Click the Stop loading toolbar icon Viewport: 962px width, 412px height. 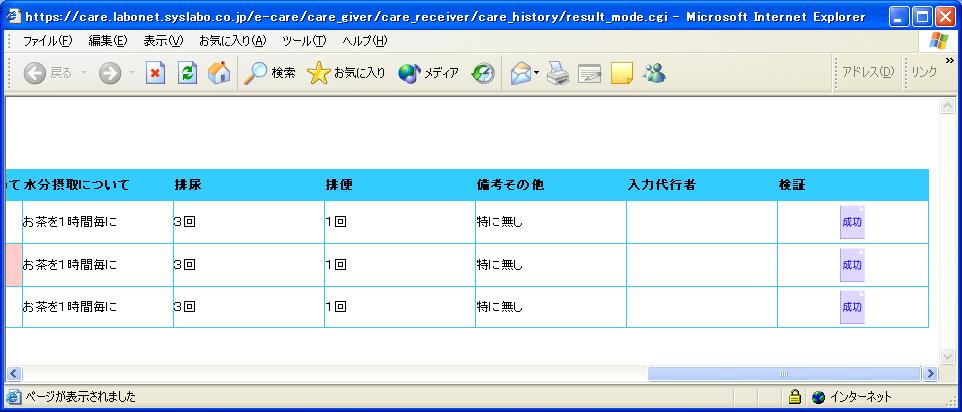[155, 73]
